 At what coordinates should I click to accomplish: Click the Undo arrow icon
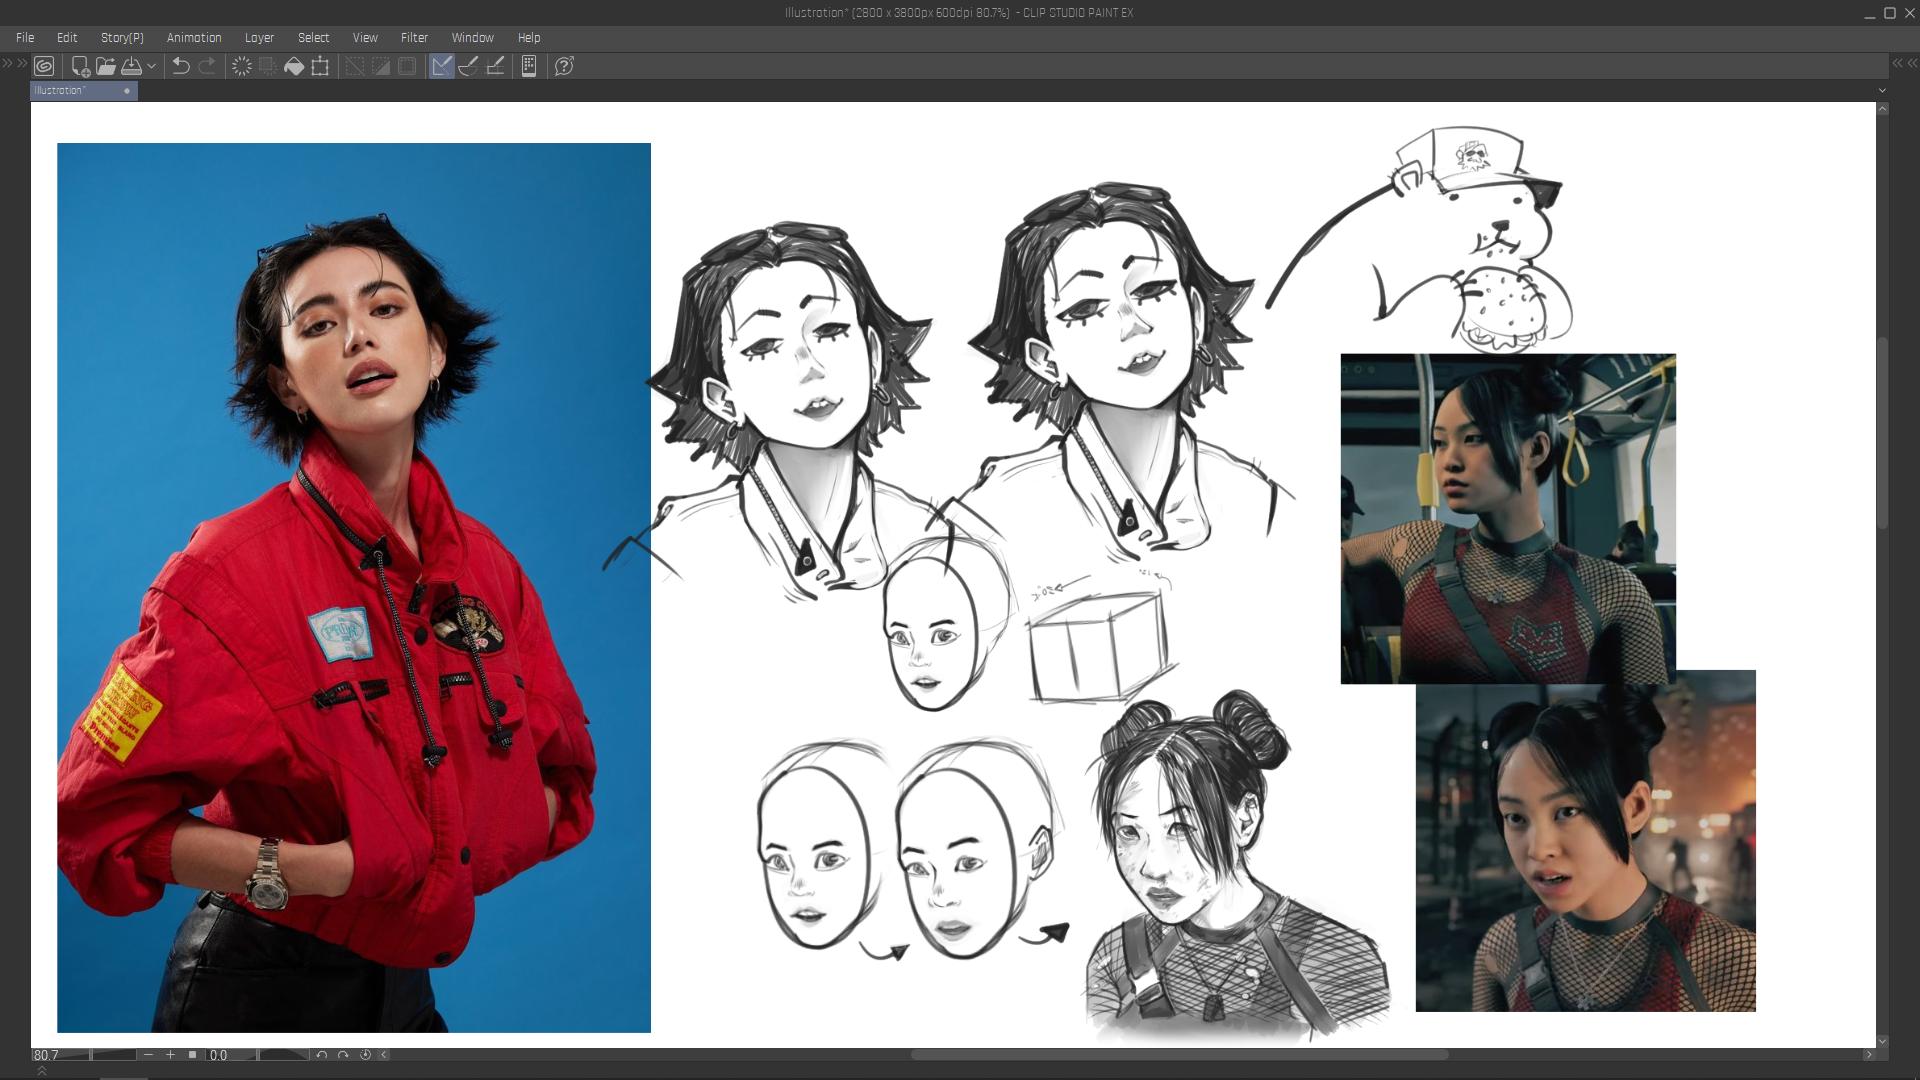(x=181, y=66)
